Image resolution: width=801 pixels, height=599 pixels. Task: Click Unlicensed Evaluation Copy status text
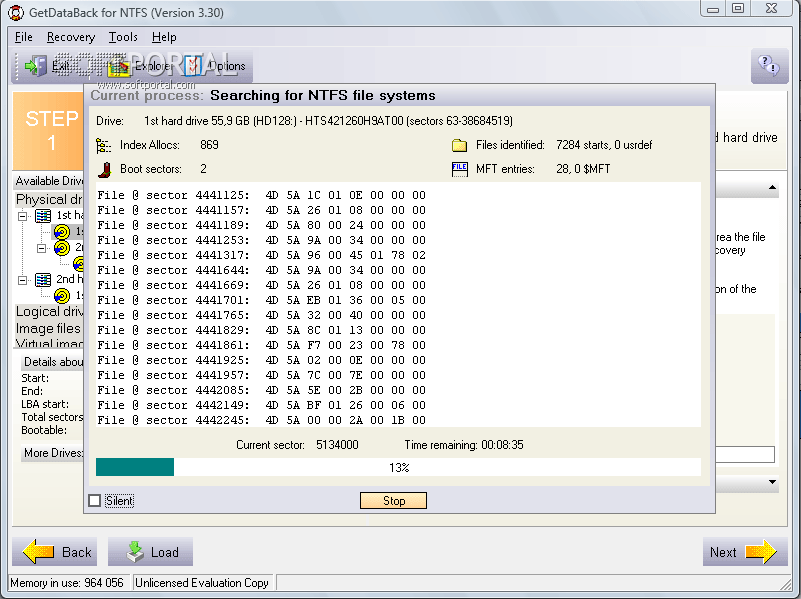pos(202,583)
